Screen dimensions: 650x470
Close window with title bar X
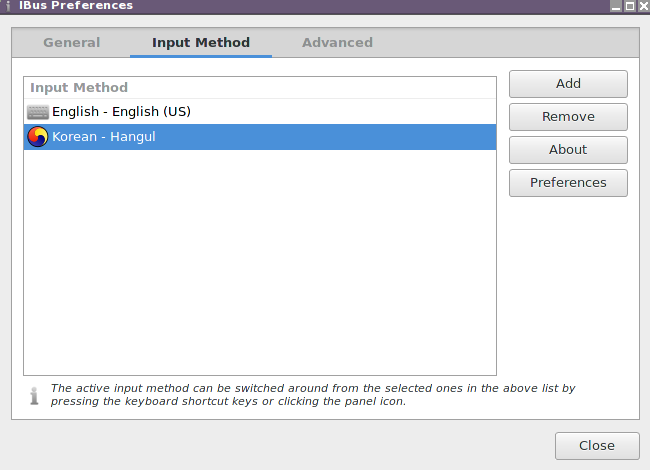pyautogui.click(x=643, y=6)
